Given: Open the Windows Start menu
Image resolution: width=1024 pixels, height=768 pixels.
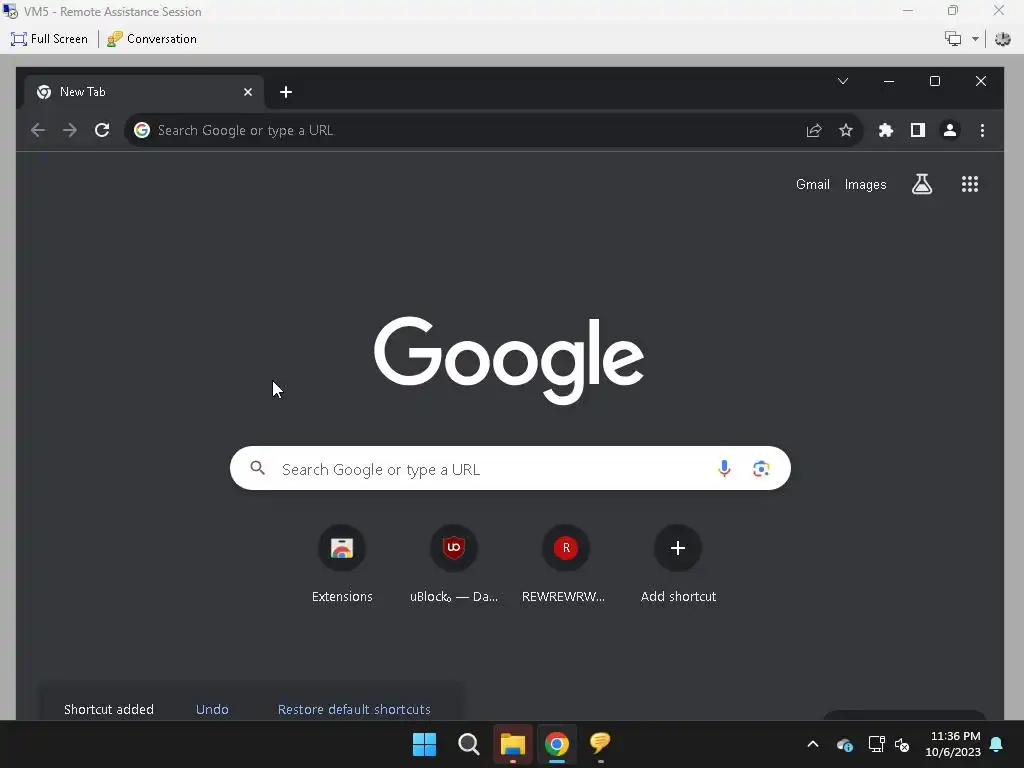Looking at the screenshot, I should (x=424, y=744).
